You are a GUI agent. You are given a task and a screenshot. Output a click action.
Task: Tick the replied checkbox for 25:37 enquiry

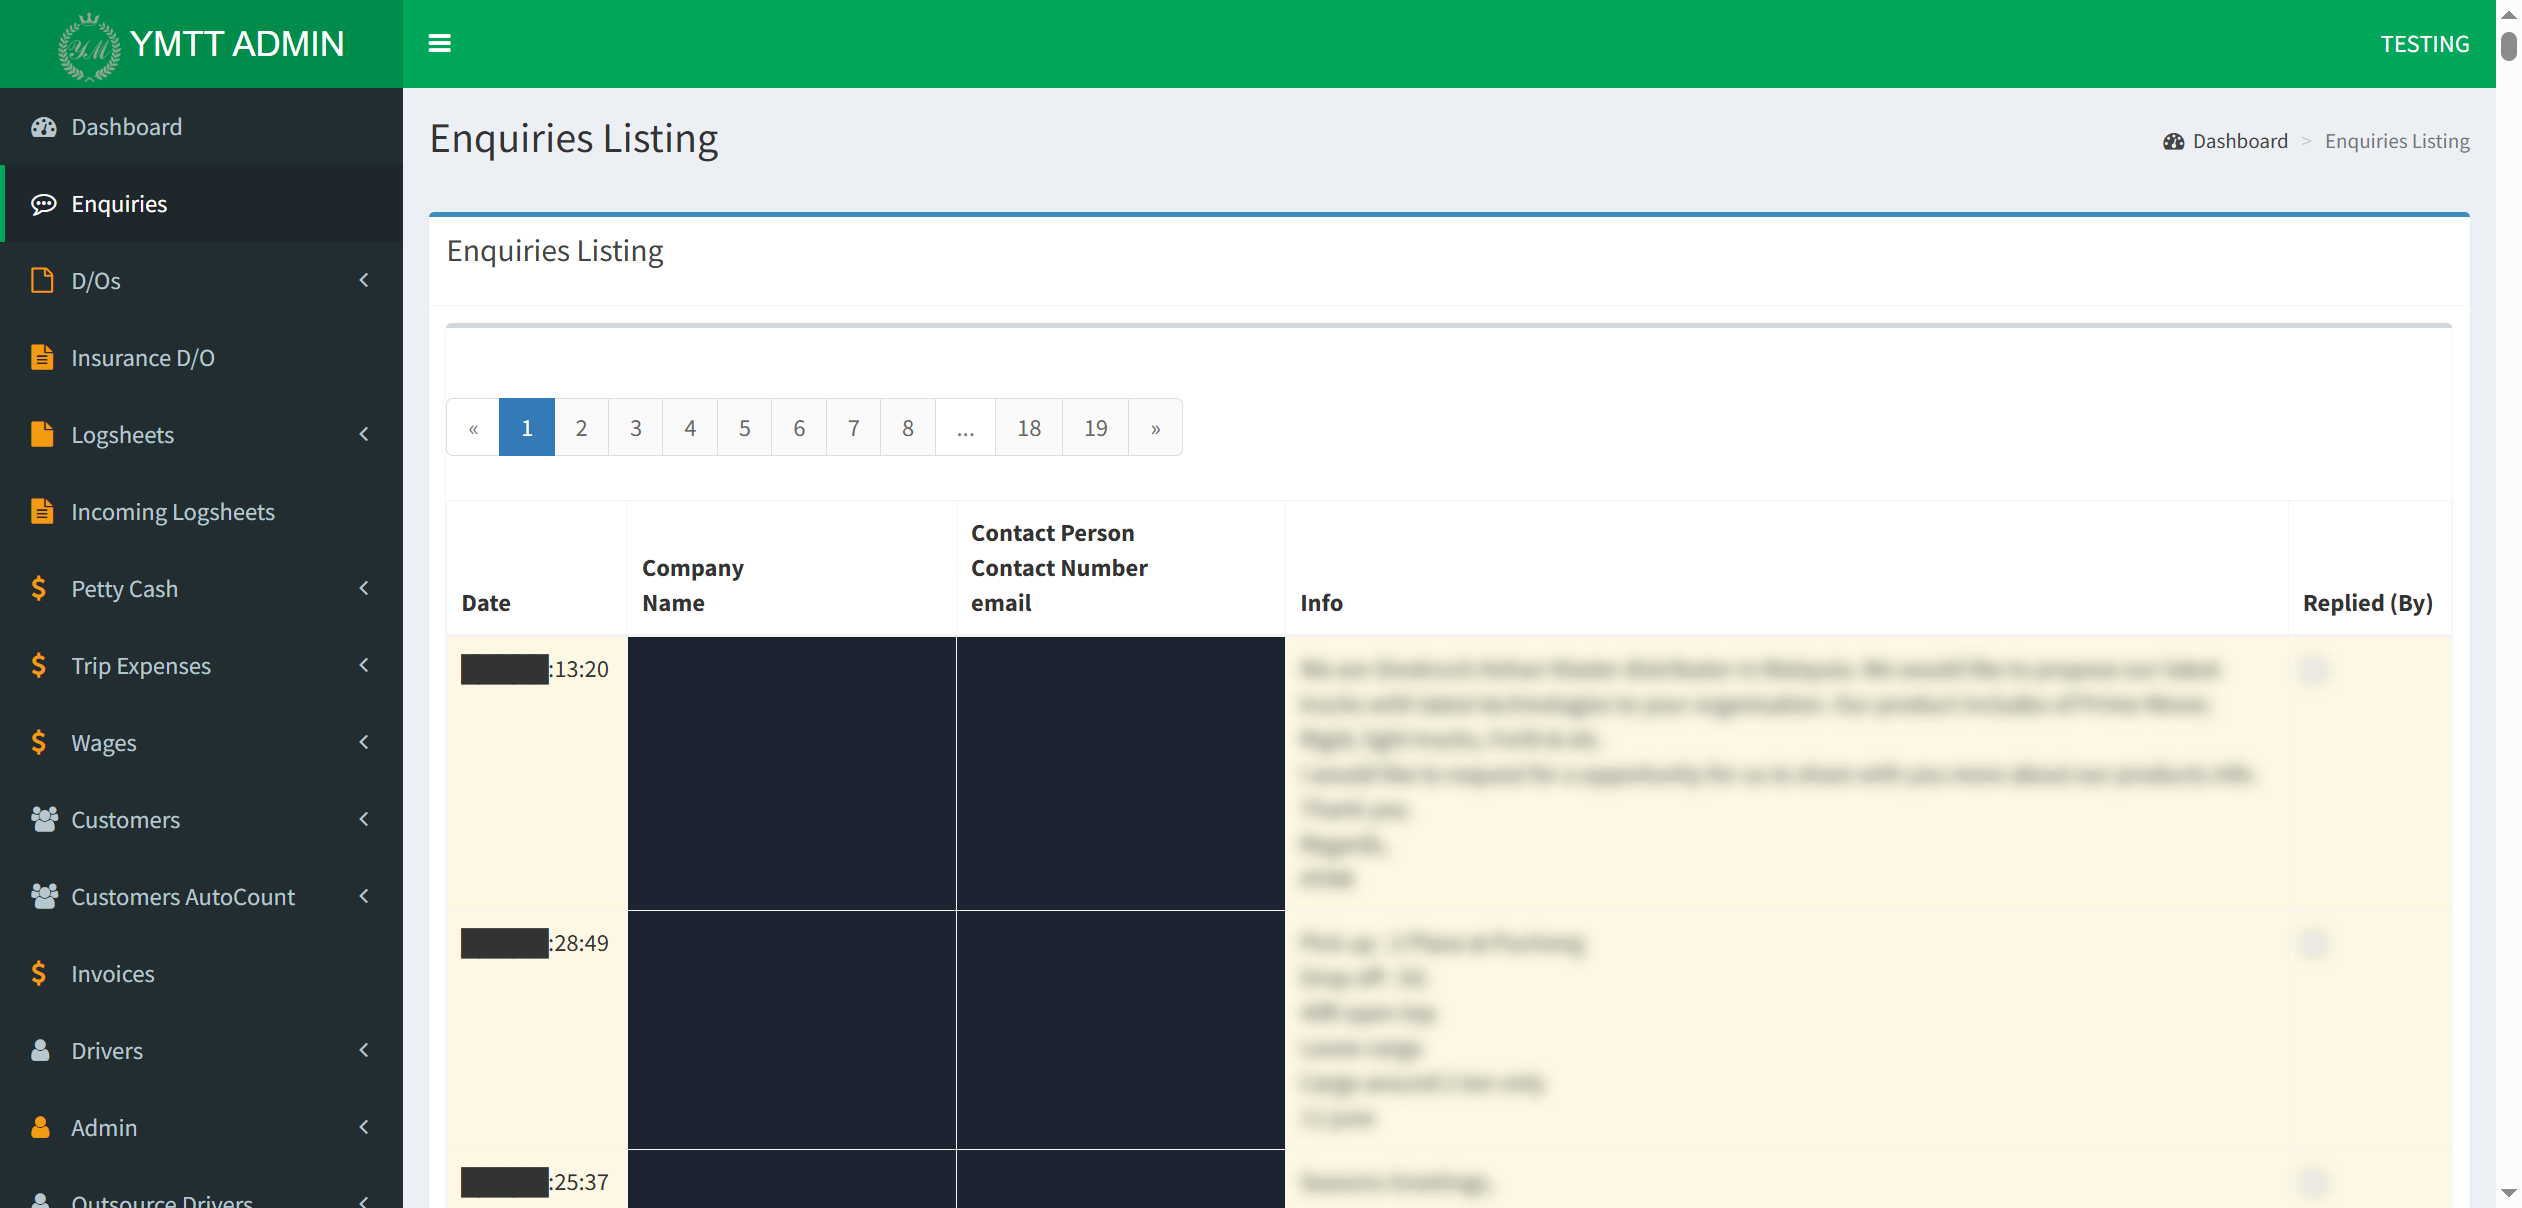tap(2313, 1182)
